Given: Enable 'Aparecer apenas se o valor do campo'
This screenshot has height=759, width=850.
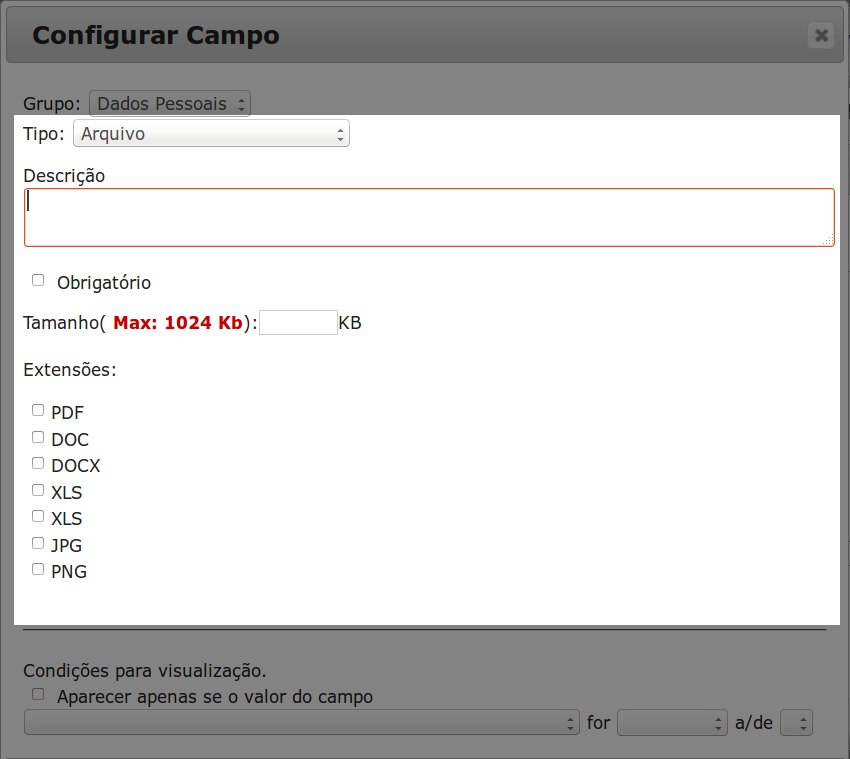Looking at the screenshot, I should (x=38, y=694).
